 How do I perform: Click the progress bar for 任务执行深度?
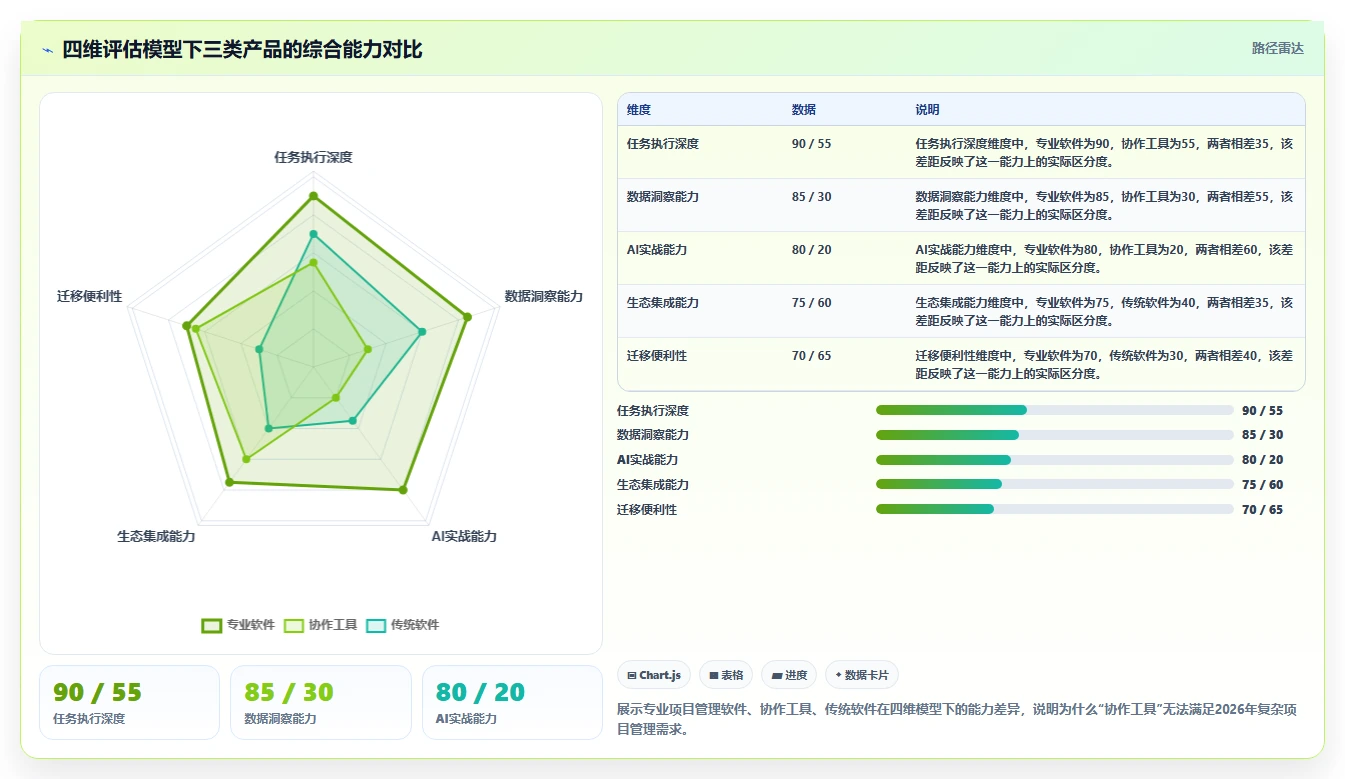click(1055, 410)
